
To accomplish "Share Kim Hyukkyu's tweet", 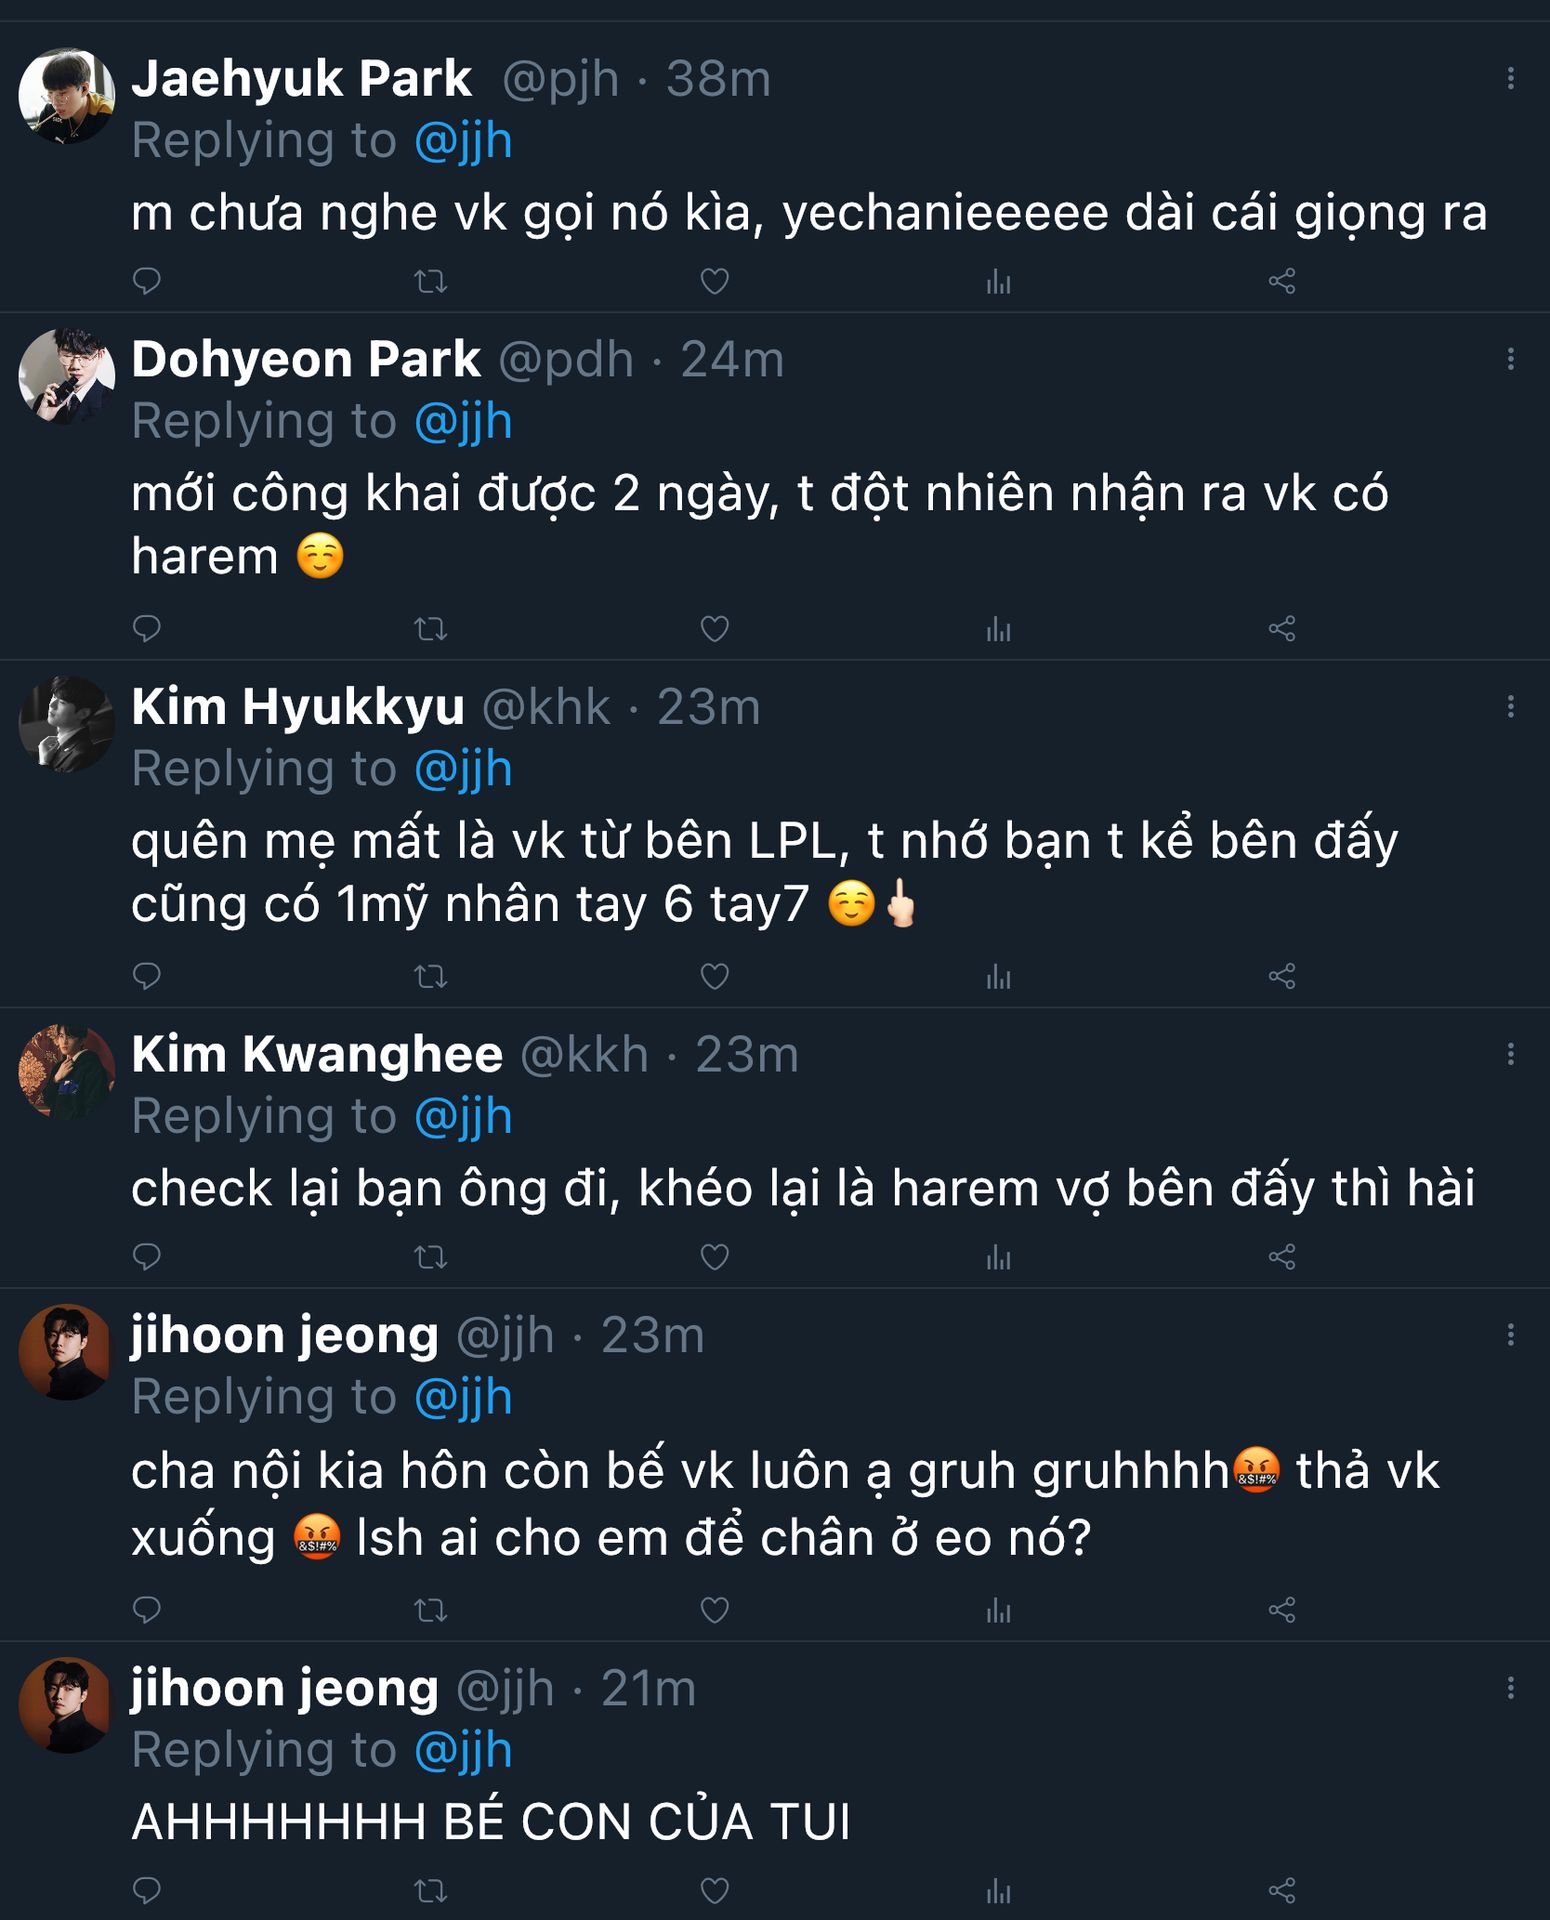I will (x=1282, y=976).
